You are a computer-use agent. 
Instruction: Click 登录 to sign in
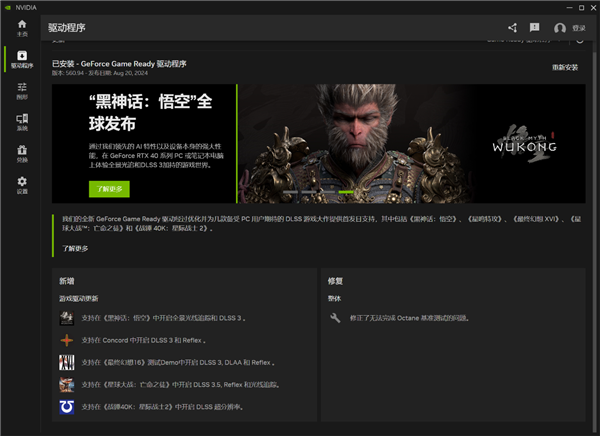(x=579, y=28)
